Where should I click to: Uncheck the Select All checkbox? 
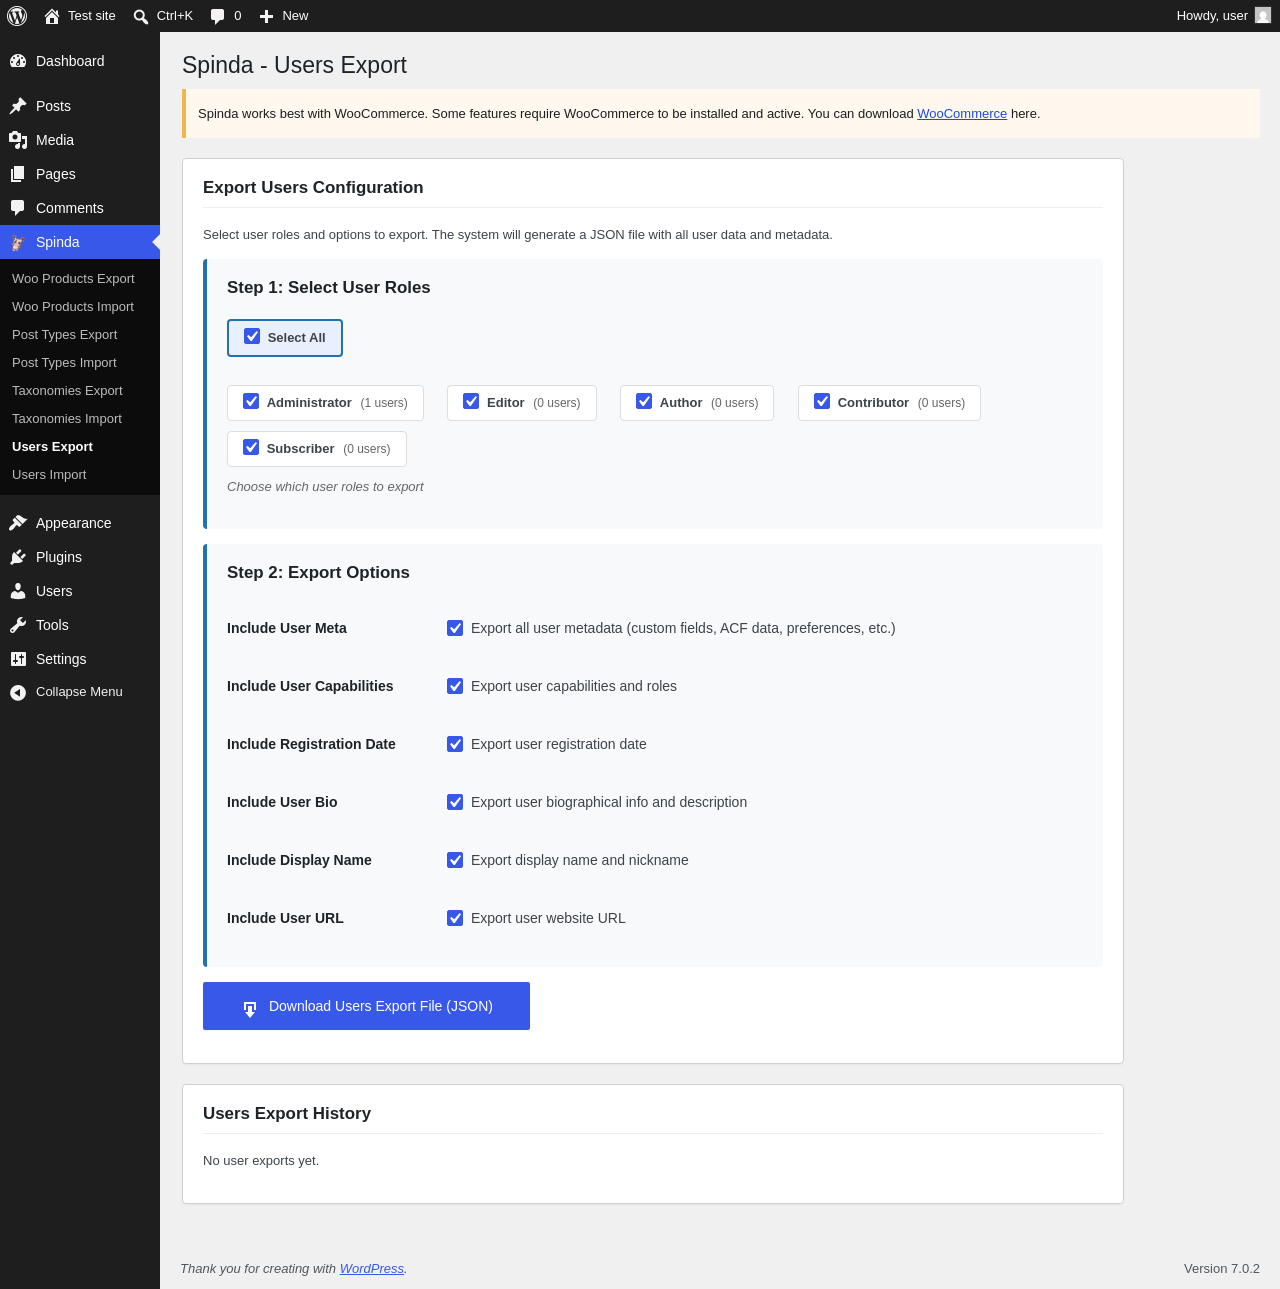(252, 336)
